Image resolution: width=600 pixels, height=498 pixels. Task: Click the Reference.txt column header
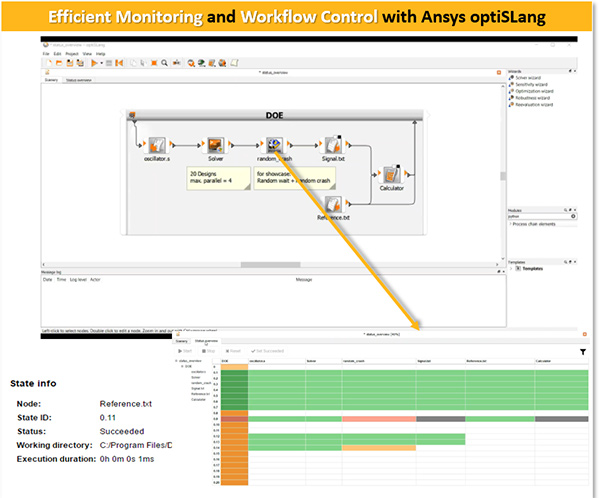tap(500, 361)
